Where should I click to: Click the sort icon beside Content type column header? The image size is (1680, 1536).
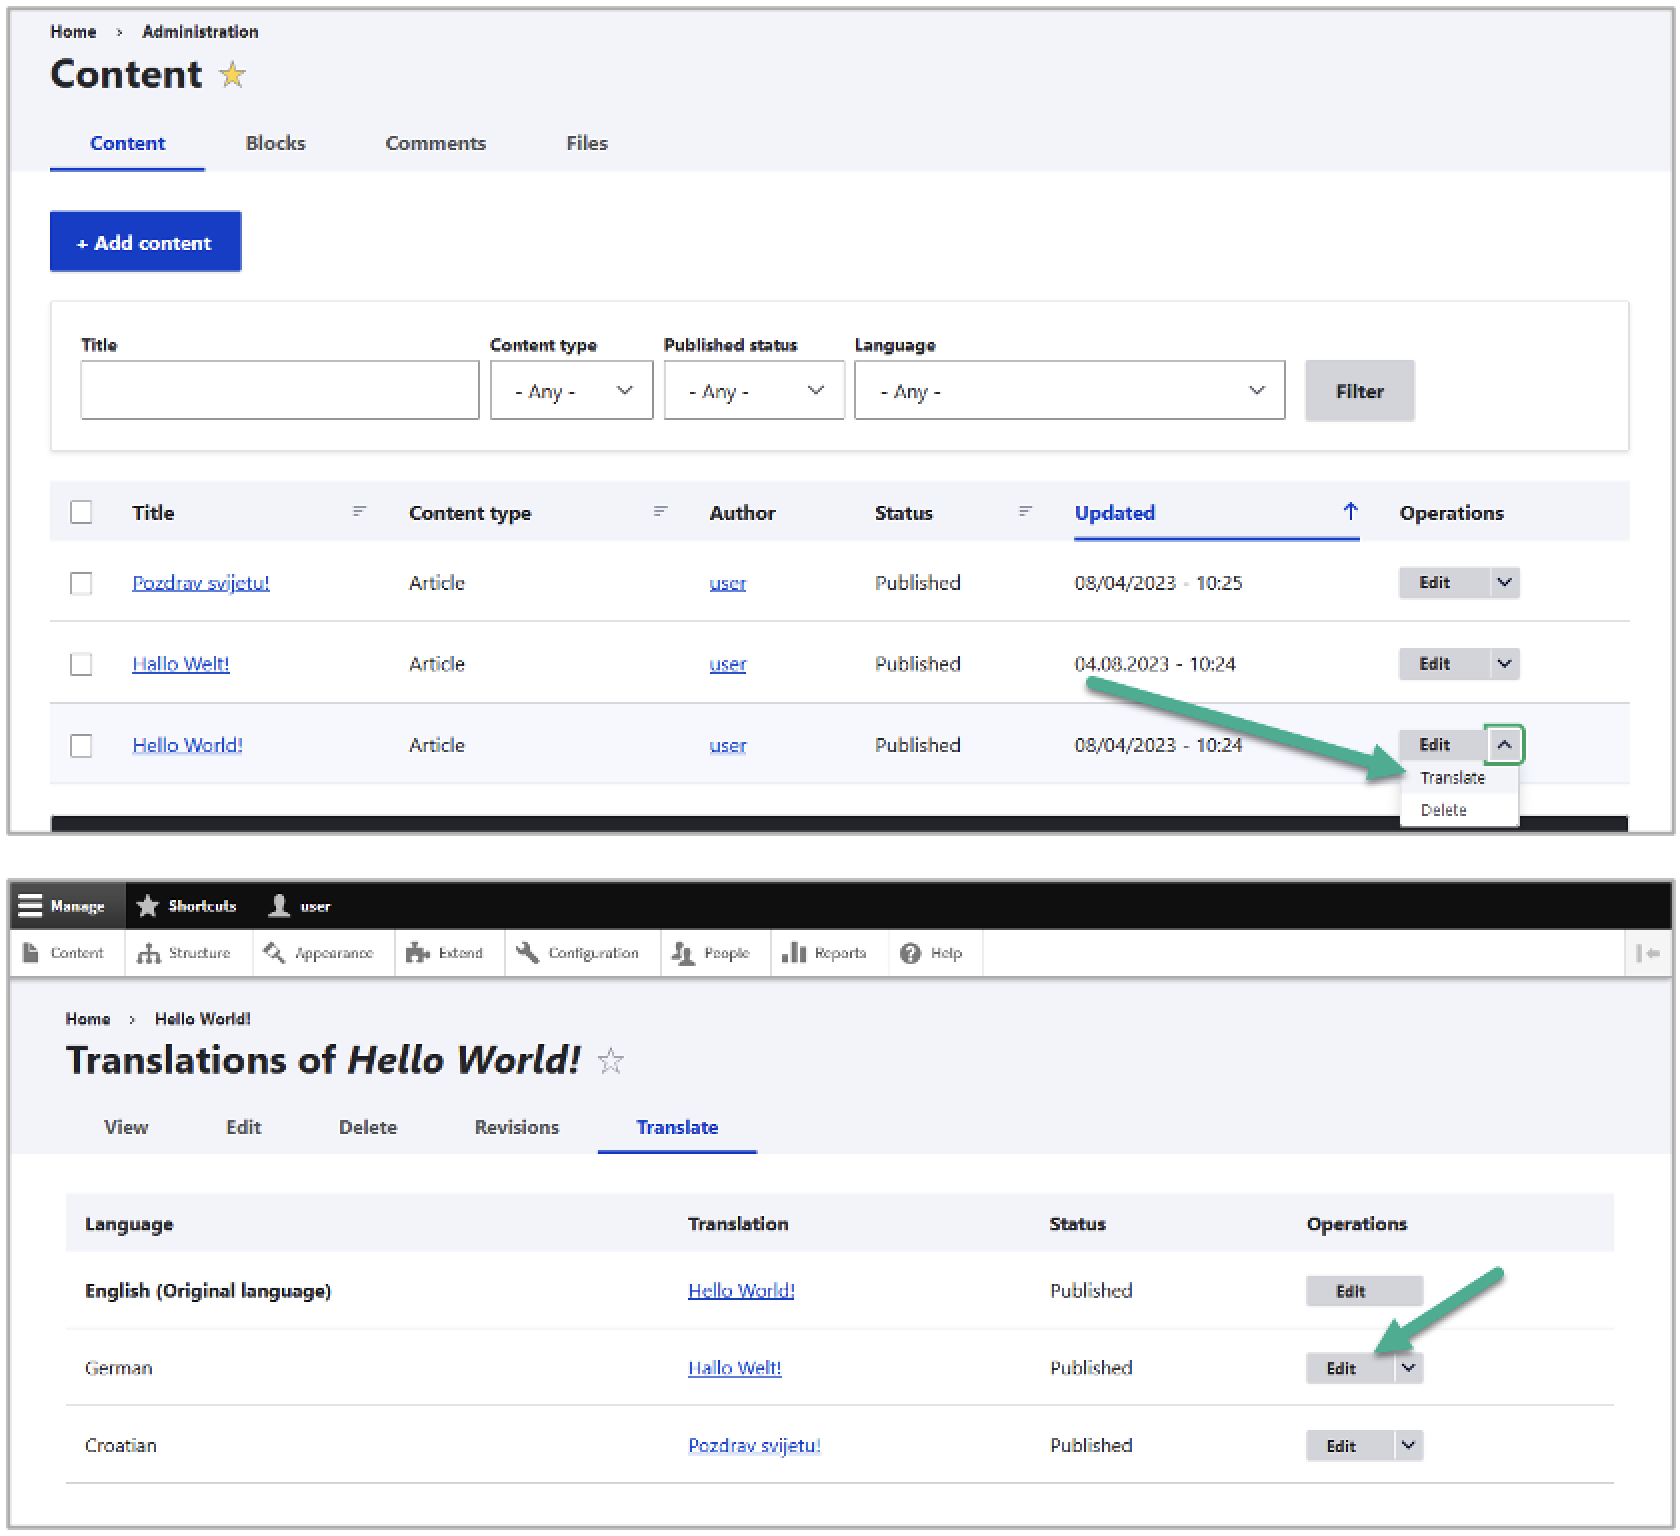click(x=660, y=511)
